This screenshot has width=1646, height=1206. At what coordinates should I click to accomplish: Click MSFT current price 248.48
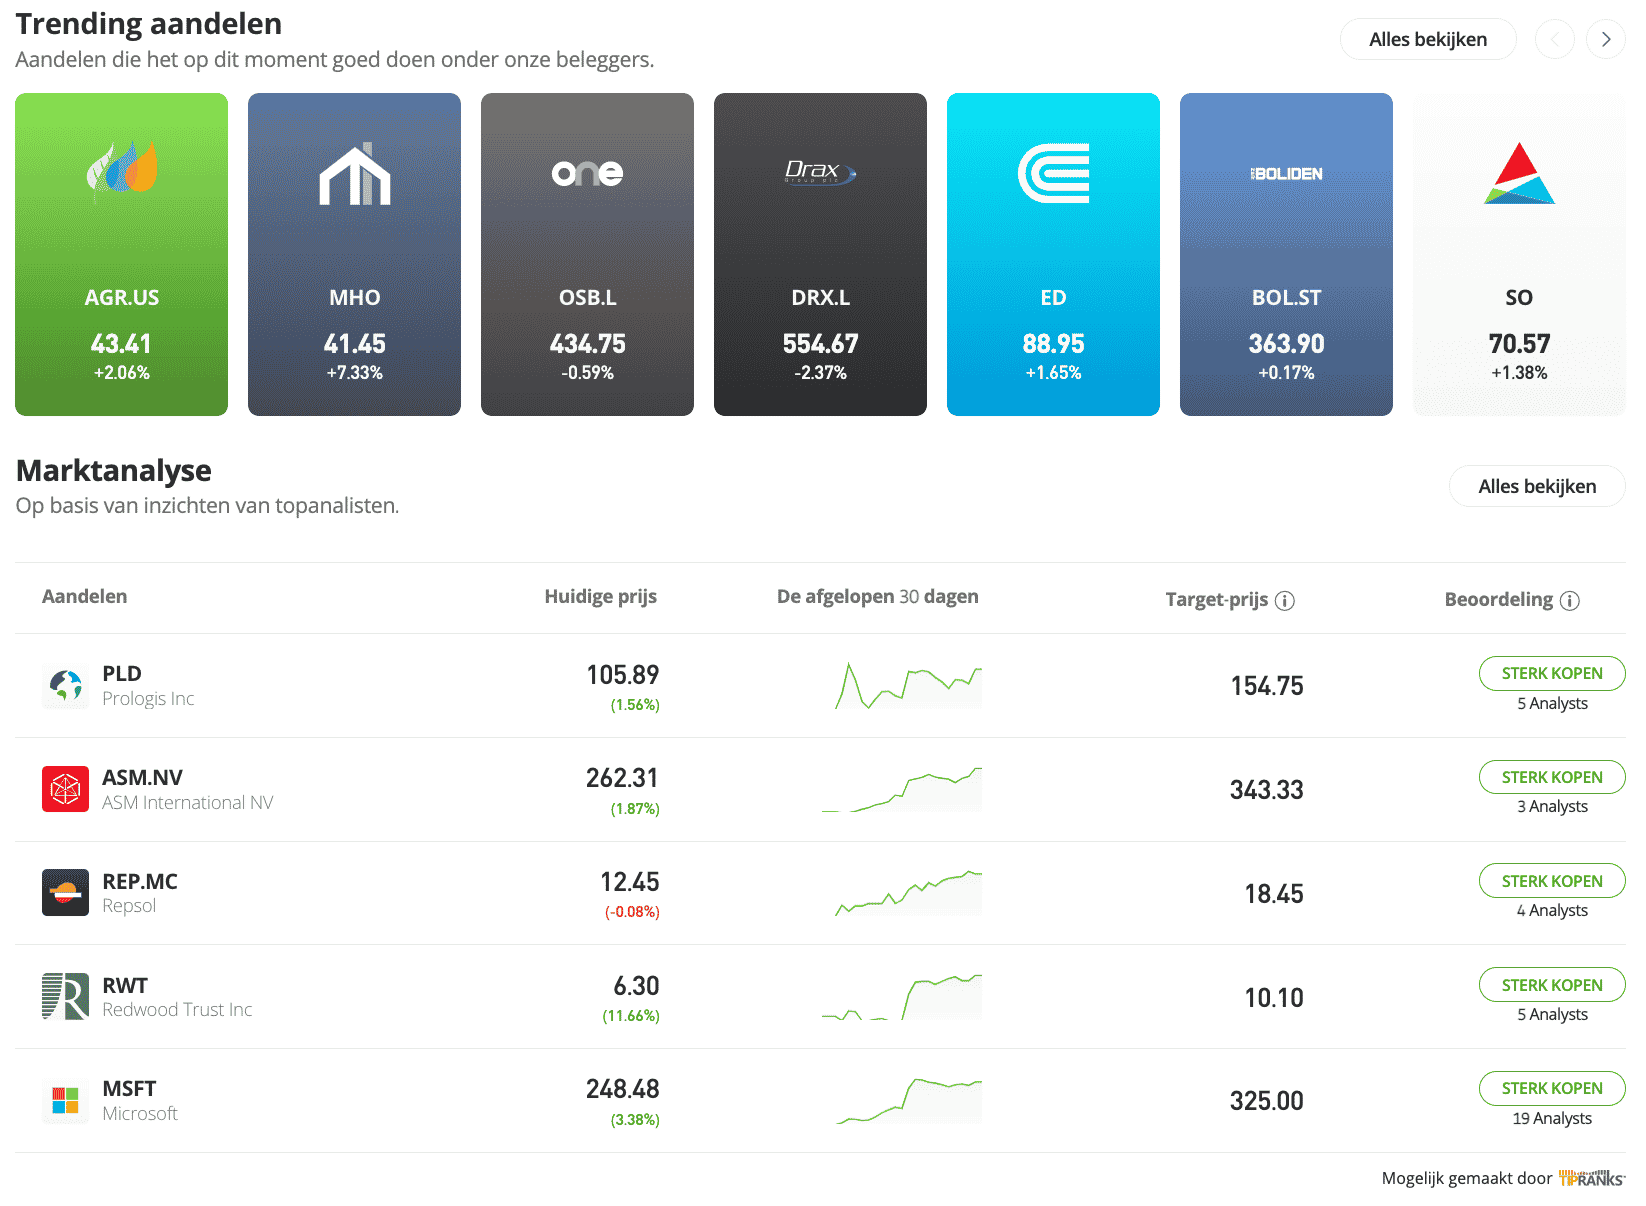click(x=623, y=1089)
